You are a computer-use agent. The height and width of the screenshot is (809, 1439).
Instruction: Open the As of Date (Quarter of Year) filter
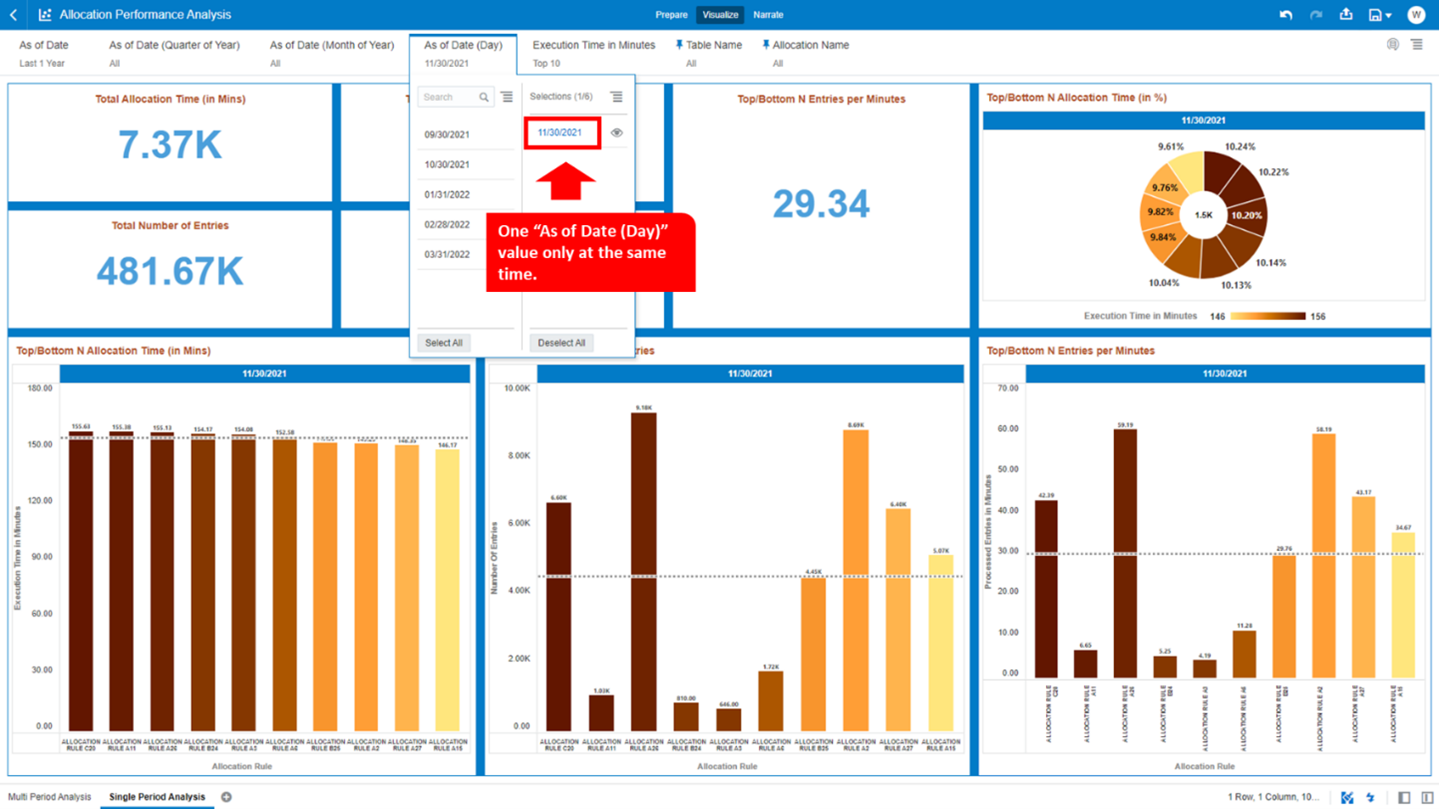tap(174, 53)
